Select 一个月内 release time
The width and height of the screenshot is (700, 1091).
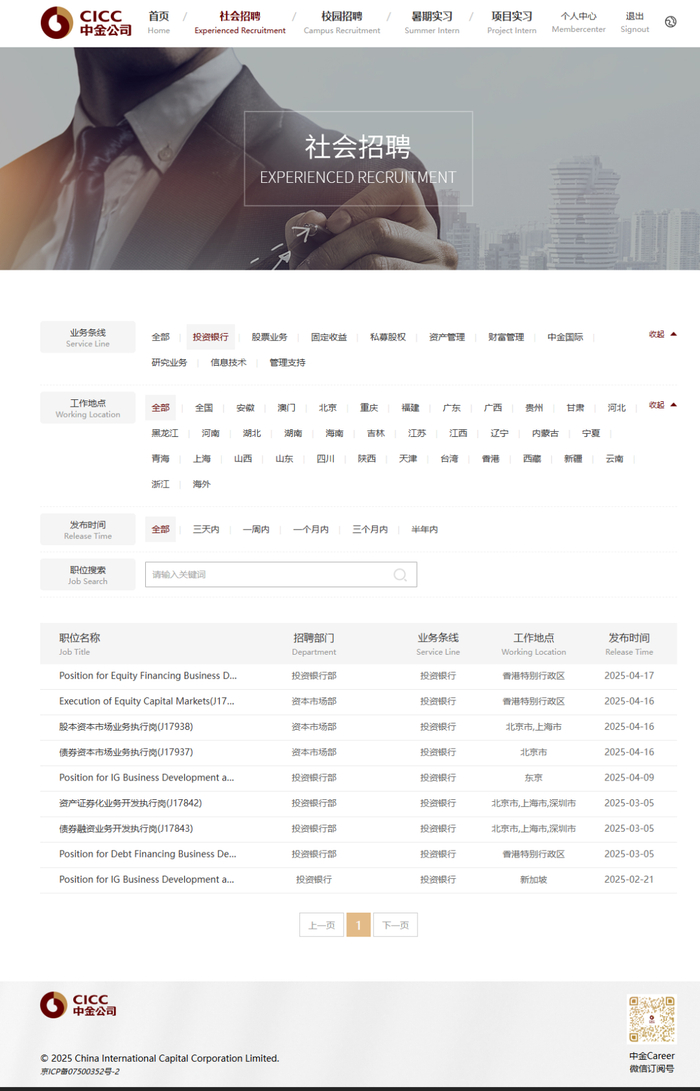coord(311,529)
